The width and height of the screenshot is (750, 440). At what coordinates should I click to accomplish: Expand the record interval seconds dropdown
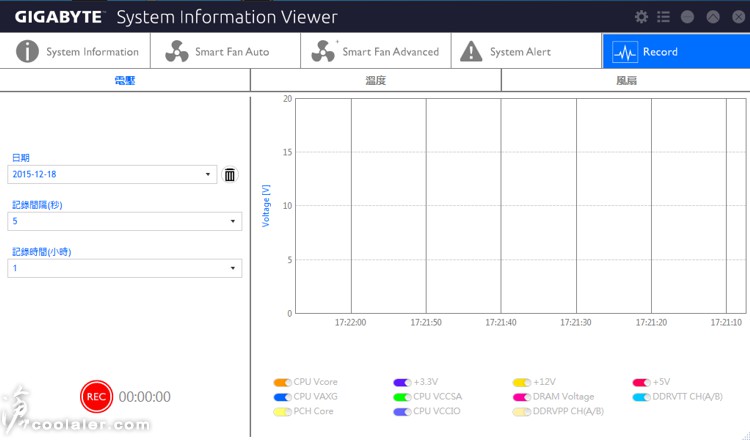(x=124, y=221)
